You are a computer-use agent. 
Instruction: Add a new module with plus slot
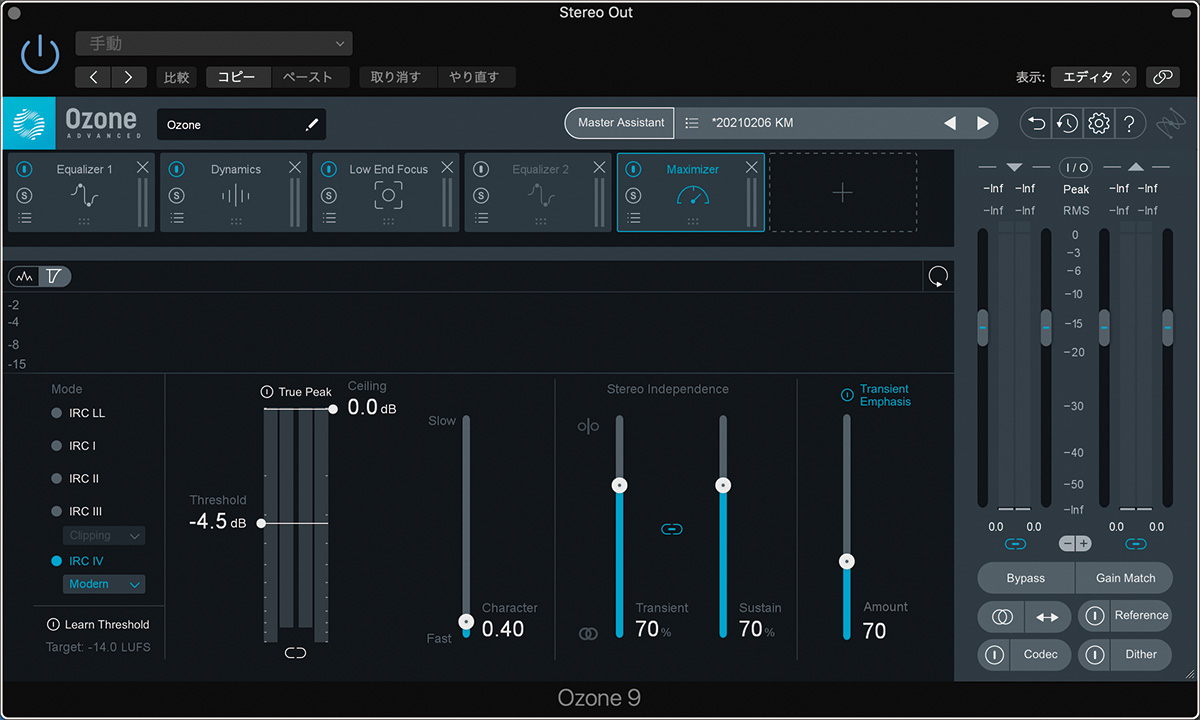point(842,193)
